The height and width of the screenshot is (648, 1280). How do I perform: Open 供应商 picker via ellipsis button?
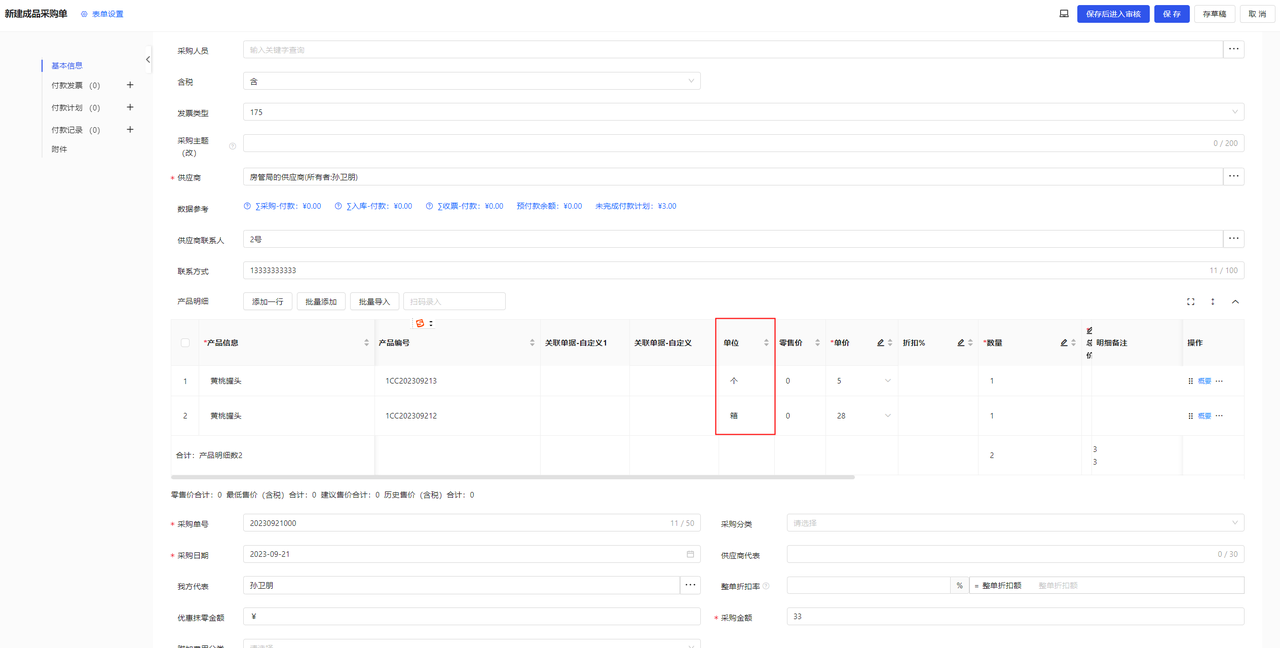[1234, 176]
